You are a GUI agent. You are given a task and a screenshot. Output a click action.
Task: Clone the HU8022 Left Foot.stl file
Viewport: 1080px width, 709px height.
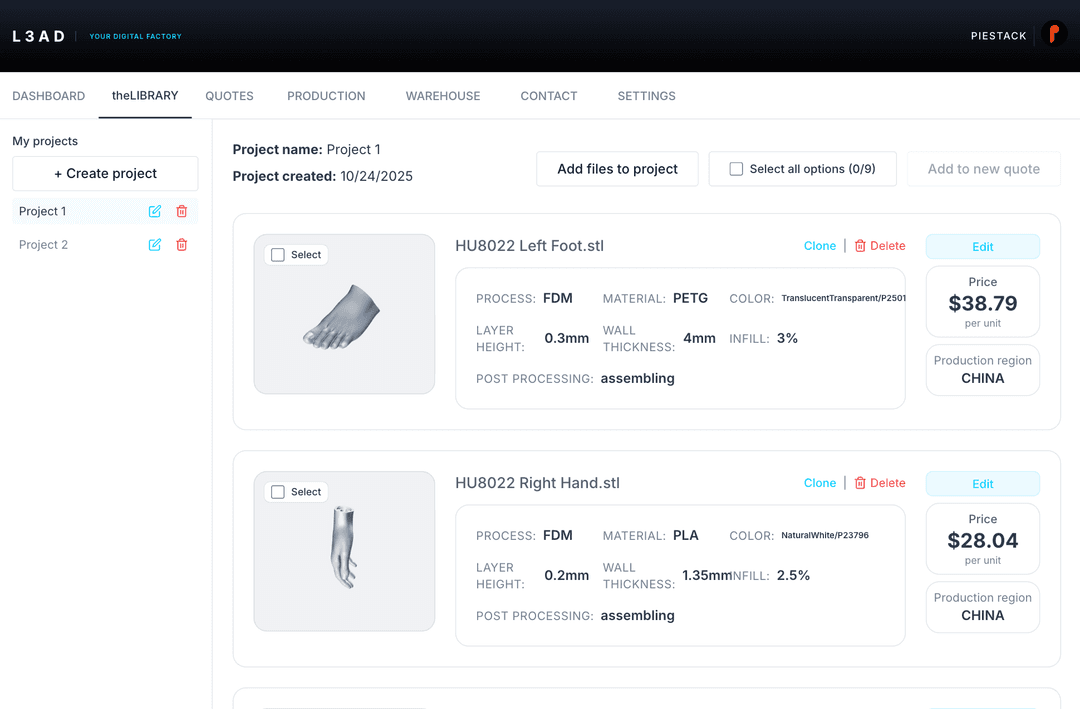tap(819, 246)
